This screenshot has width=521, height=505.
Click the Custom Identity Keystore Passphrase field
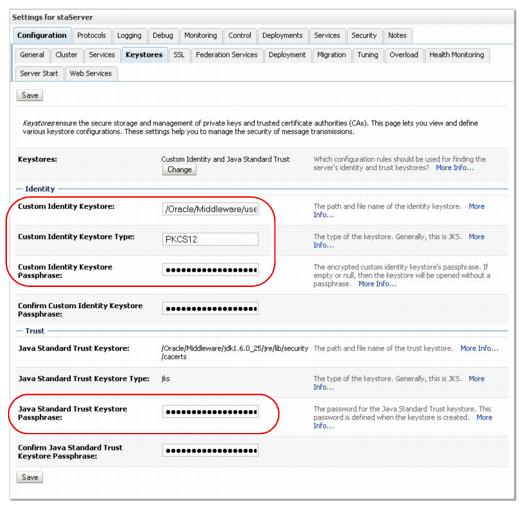click(210, 270)
